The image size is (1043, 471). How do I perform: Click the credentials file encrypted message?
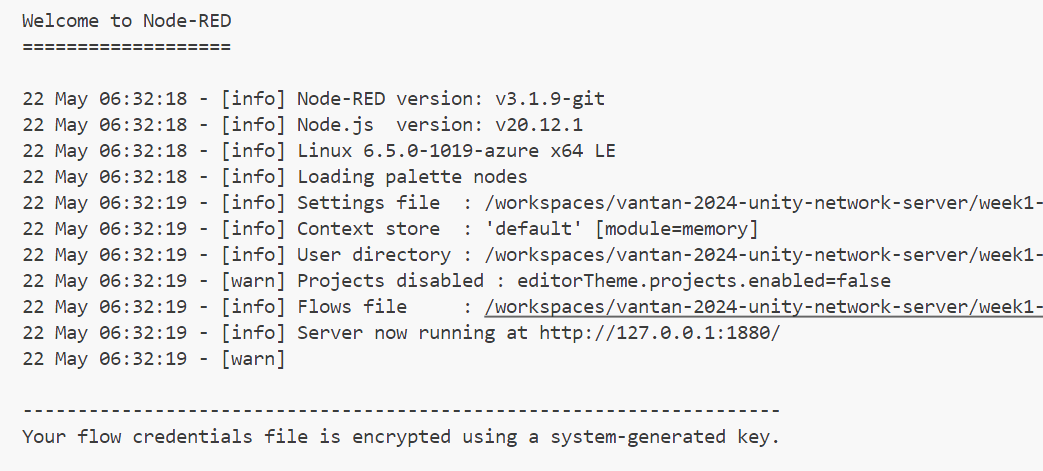[x=400, y=437]
